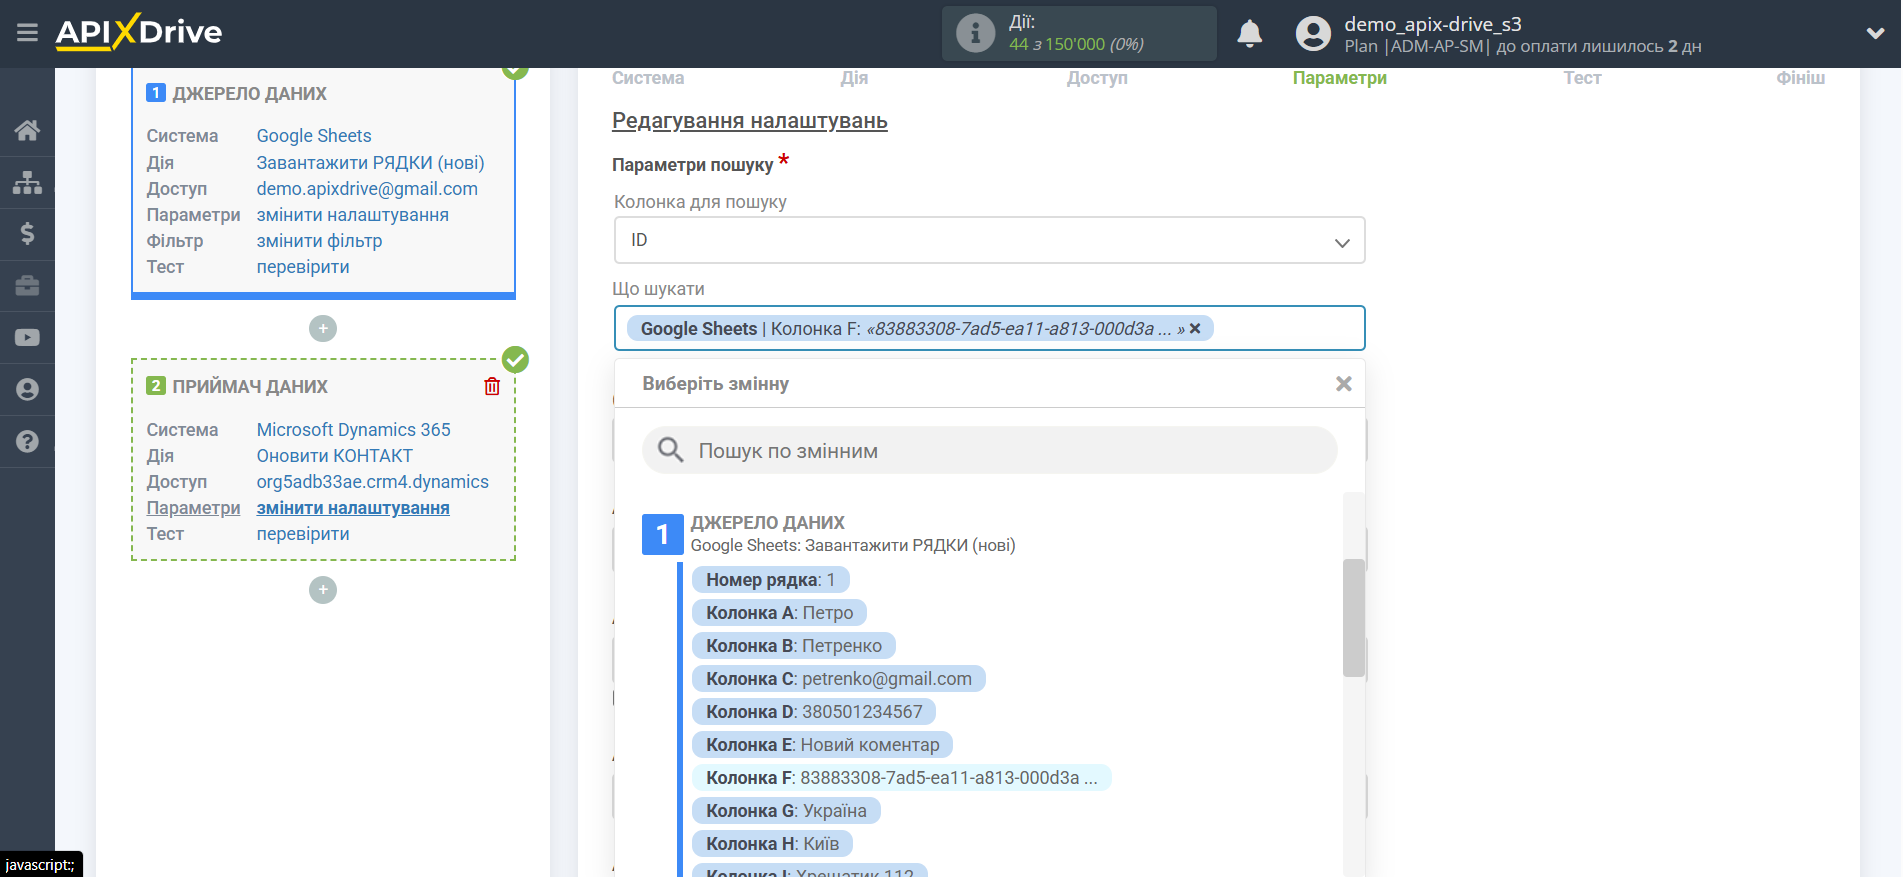Remove the Google Sheets Колонка F tag

pyautogui.click(x=1195, y=328)
